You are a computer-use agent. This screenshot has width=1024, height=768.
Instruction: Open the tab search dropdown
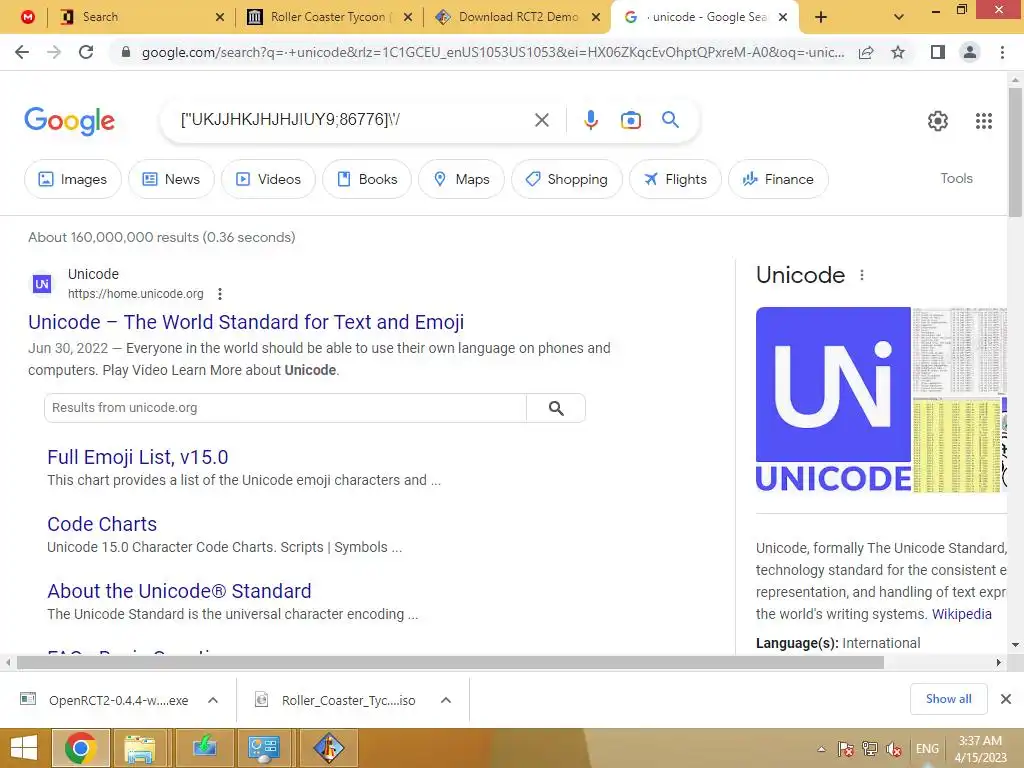(x=899, y=18)
